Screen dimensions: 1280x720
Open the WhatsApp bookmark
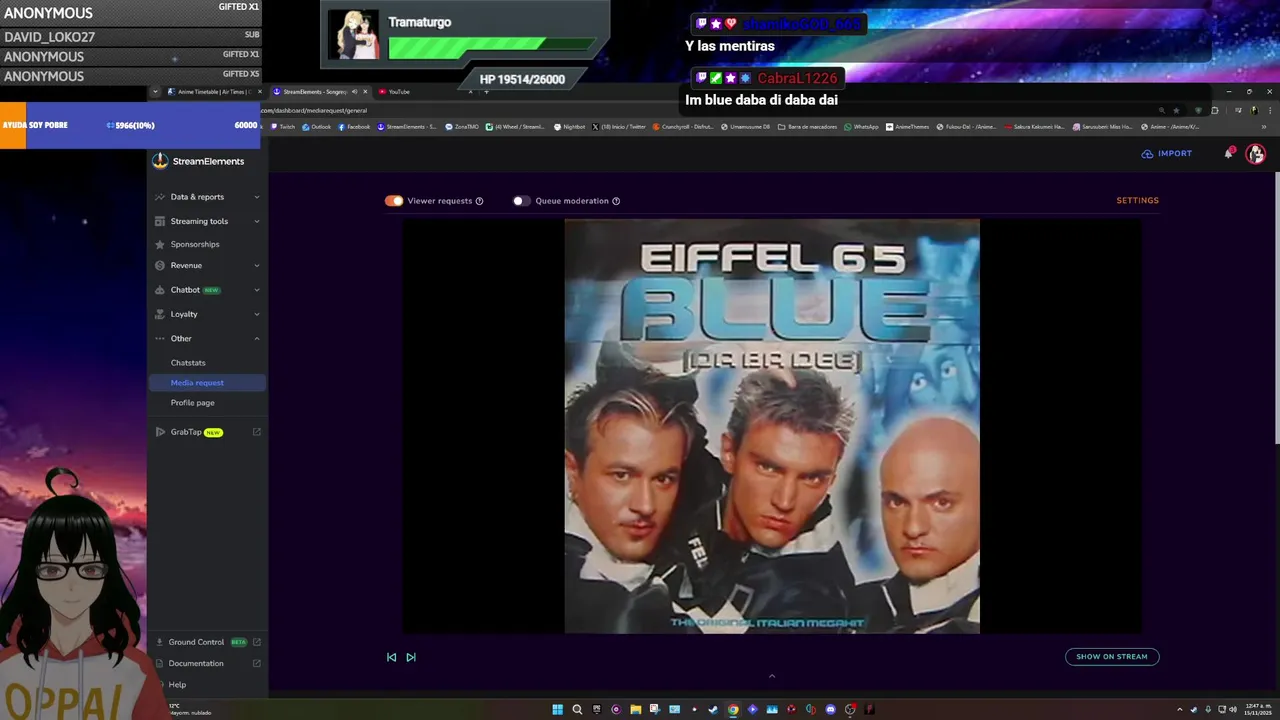862,127
